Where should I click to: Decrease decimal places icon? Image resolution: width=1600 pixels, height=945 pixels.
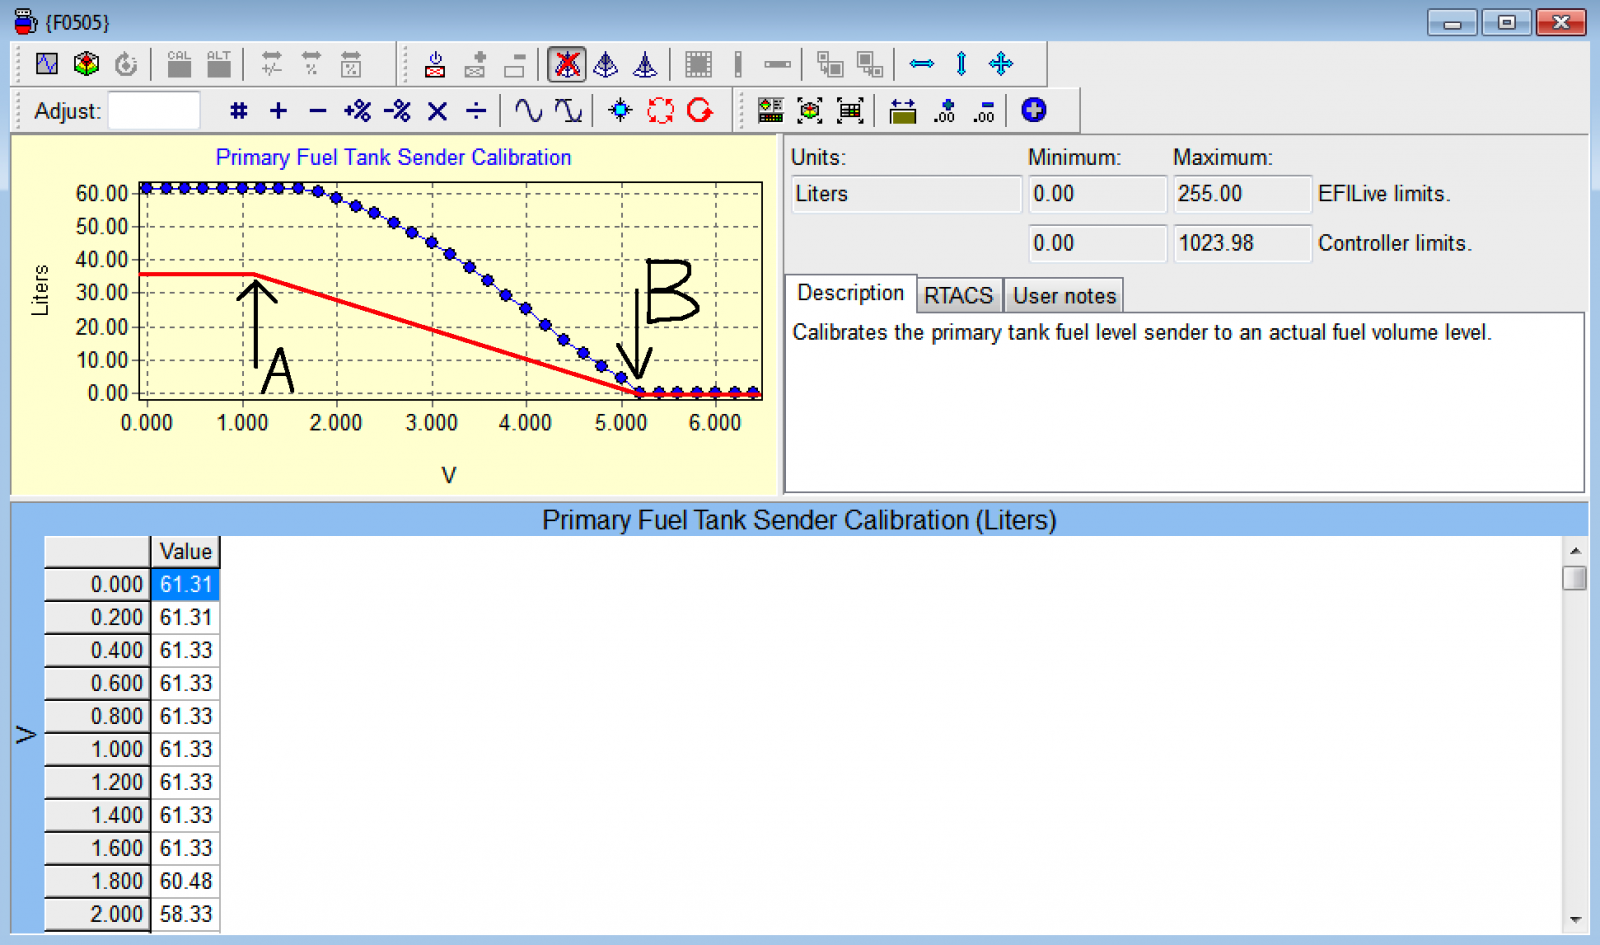pyautogui.click(x=984, y=110)
